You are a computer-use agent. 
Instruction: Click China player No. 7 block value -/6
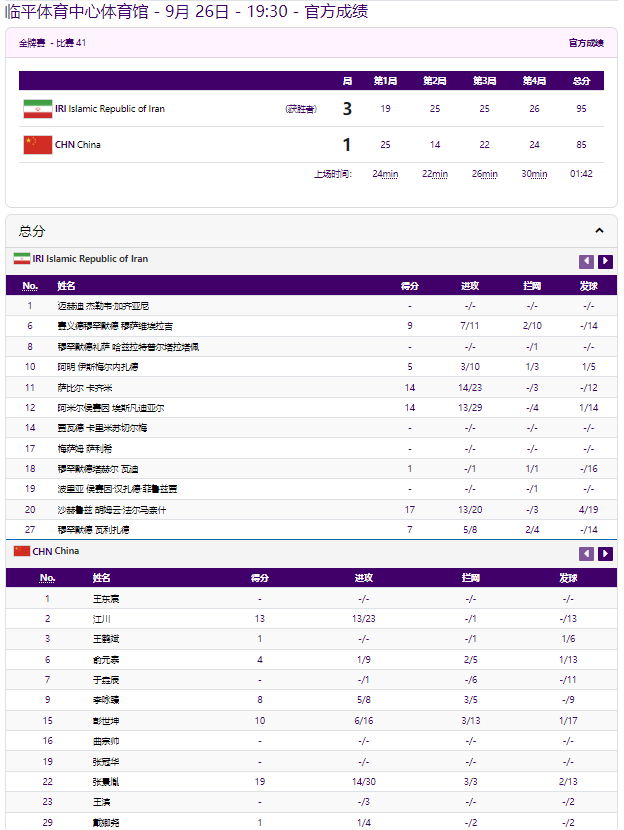click(471, 680)
